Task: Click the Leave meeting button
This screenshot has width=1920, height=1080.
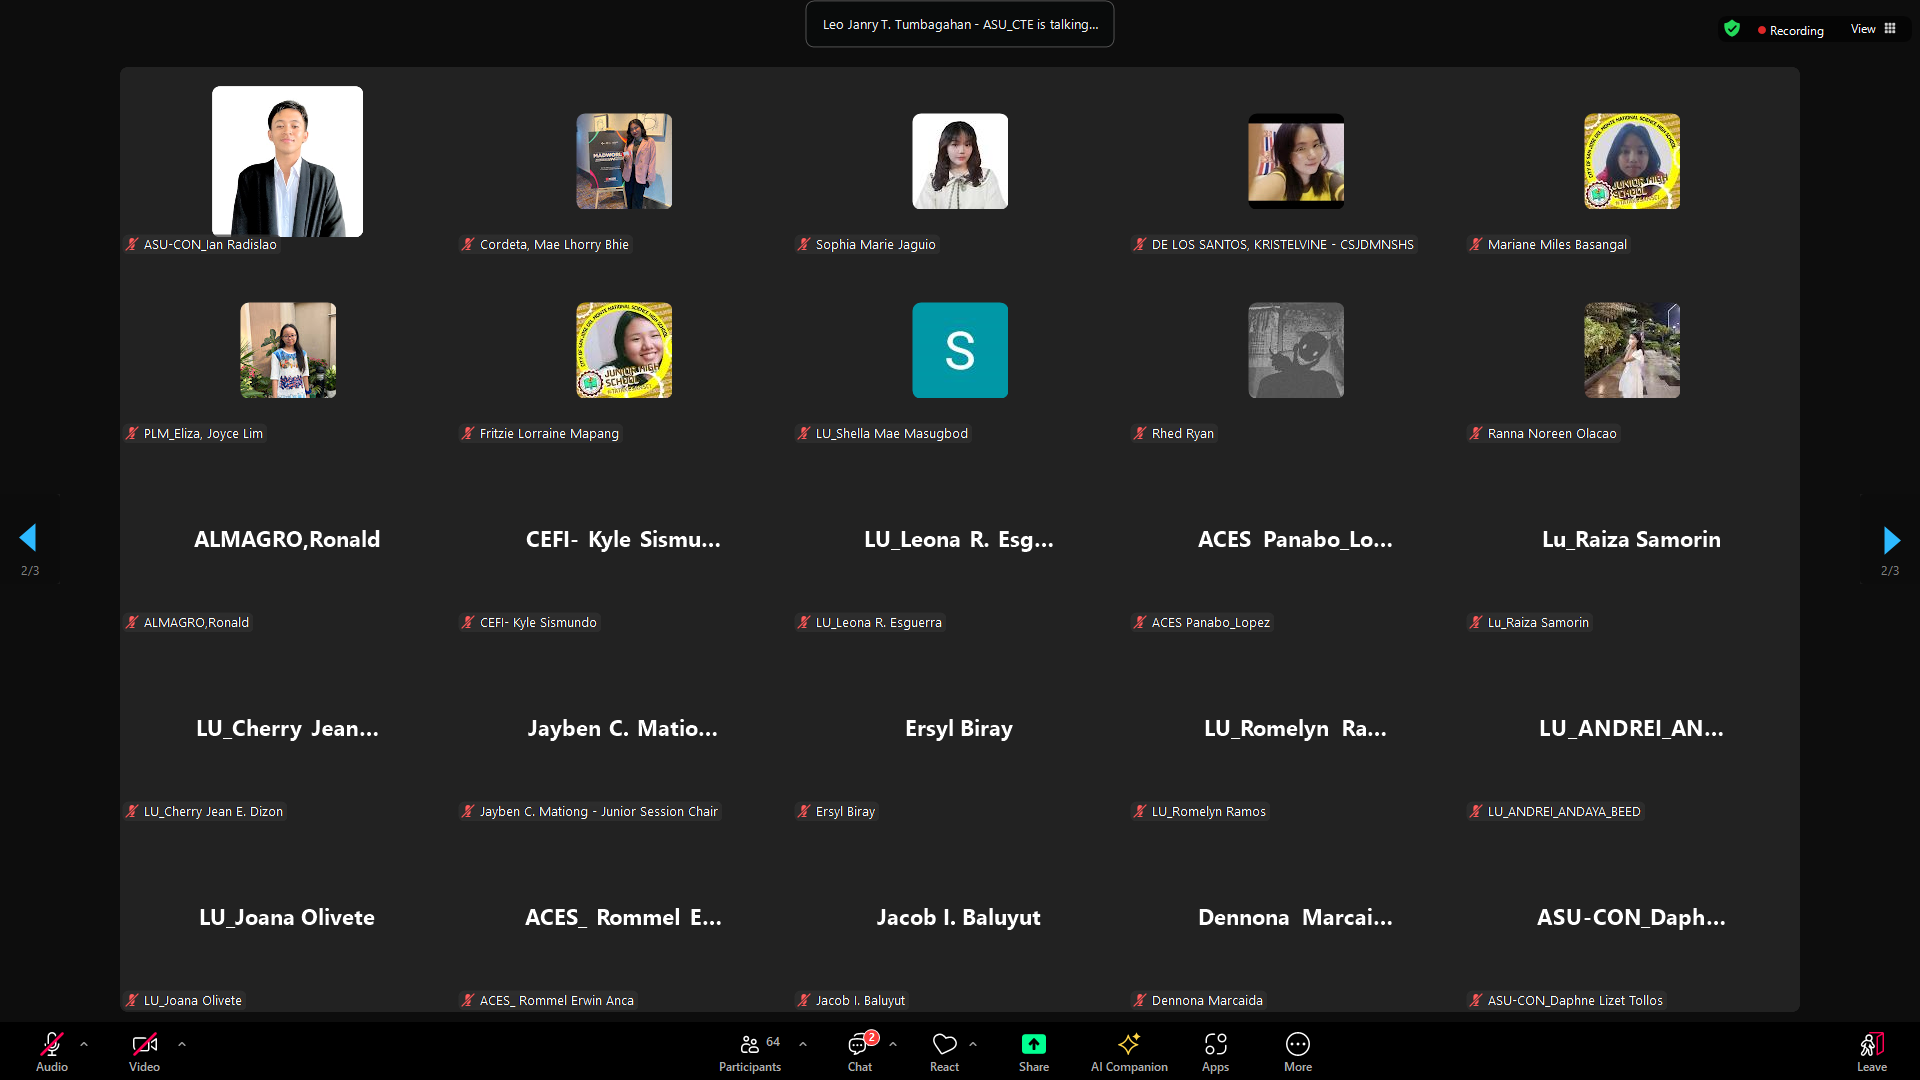Action: 1871,1052
